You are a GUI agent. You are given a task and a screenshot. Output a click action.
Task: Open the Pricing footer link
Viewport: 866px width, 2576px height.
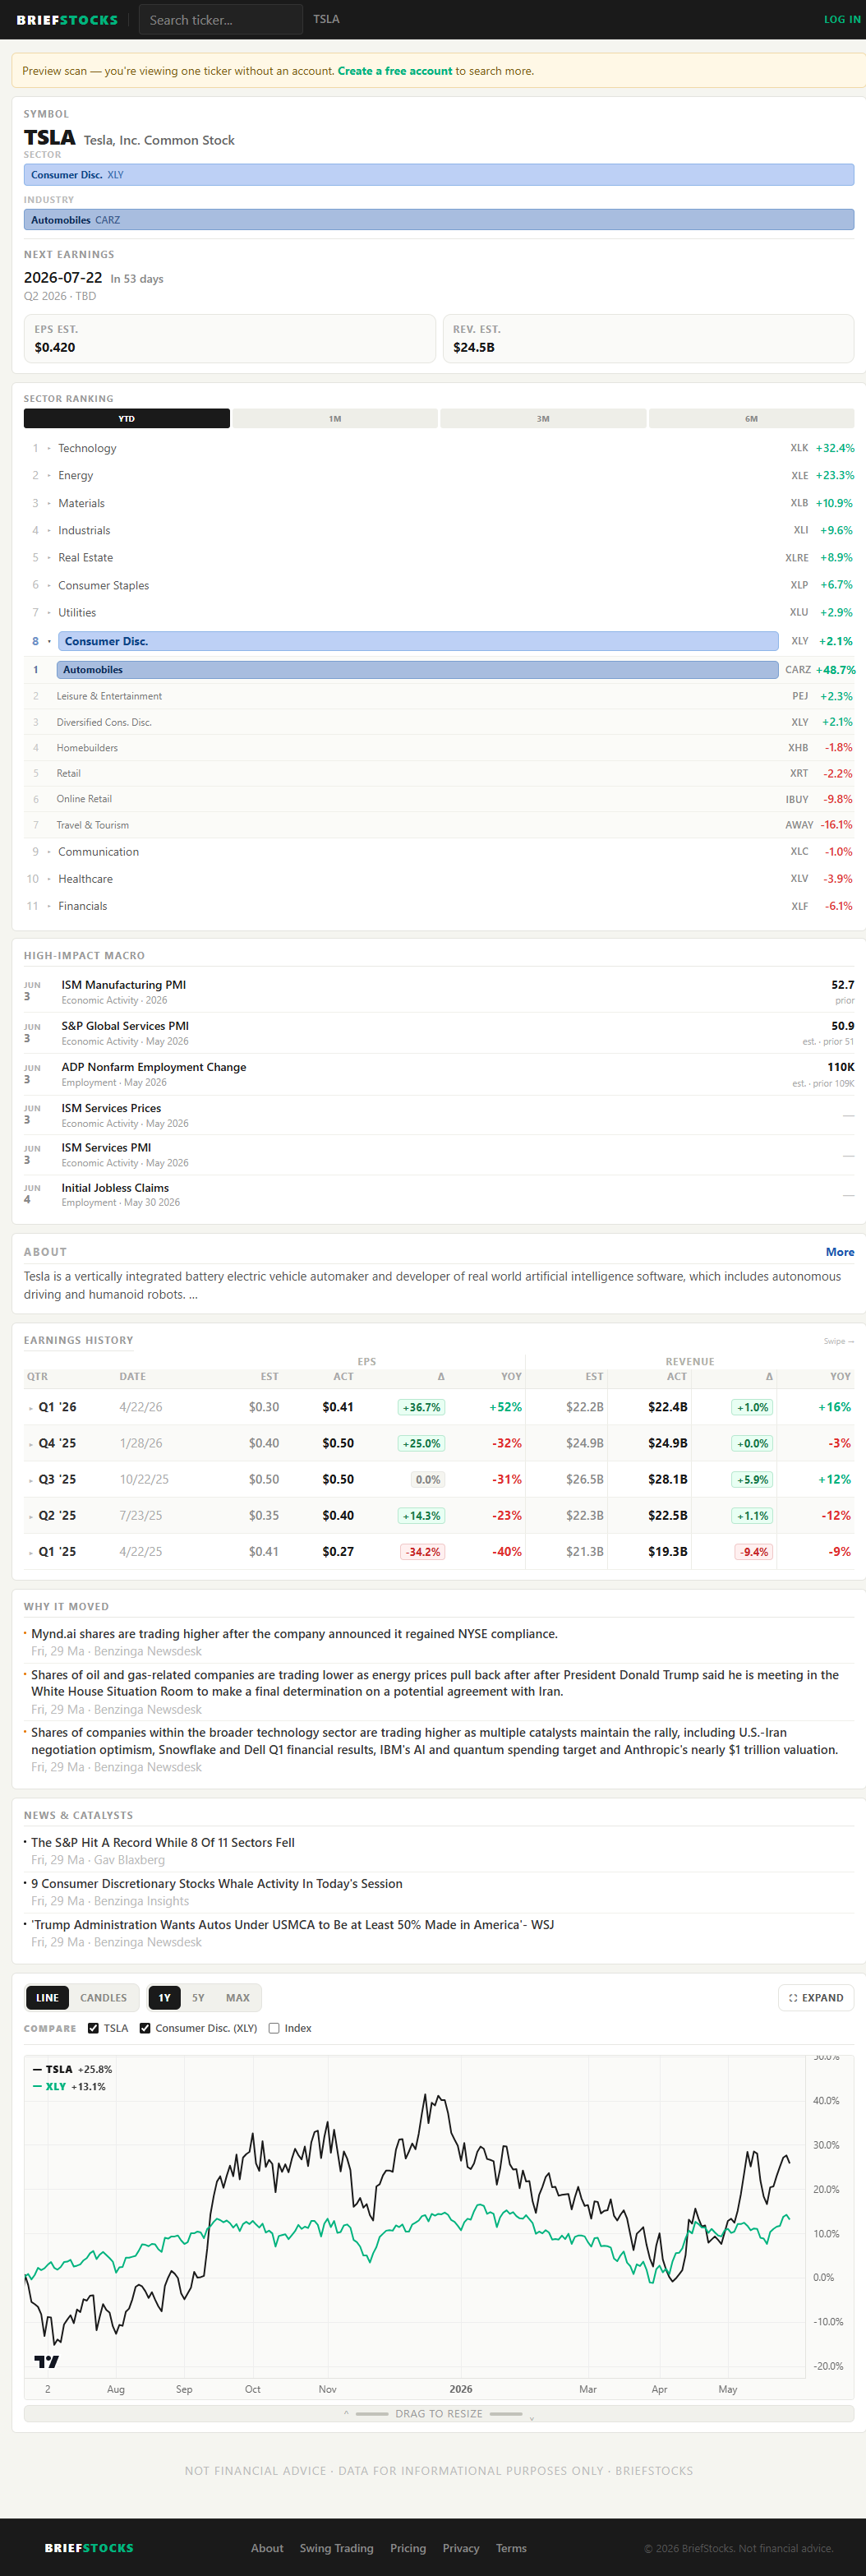tap(408, 2547)
